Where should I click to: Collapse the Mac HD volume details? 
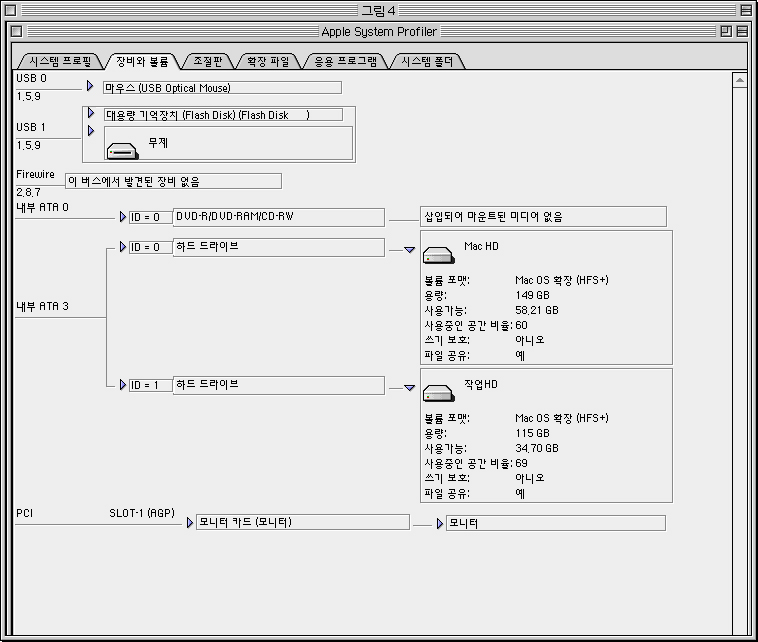409,250
